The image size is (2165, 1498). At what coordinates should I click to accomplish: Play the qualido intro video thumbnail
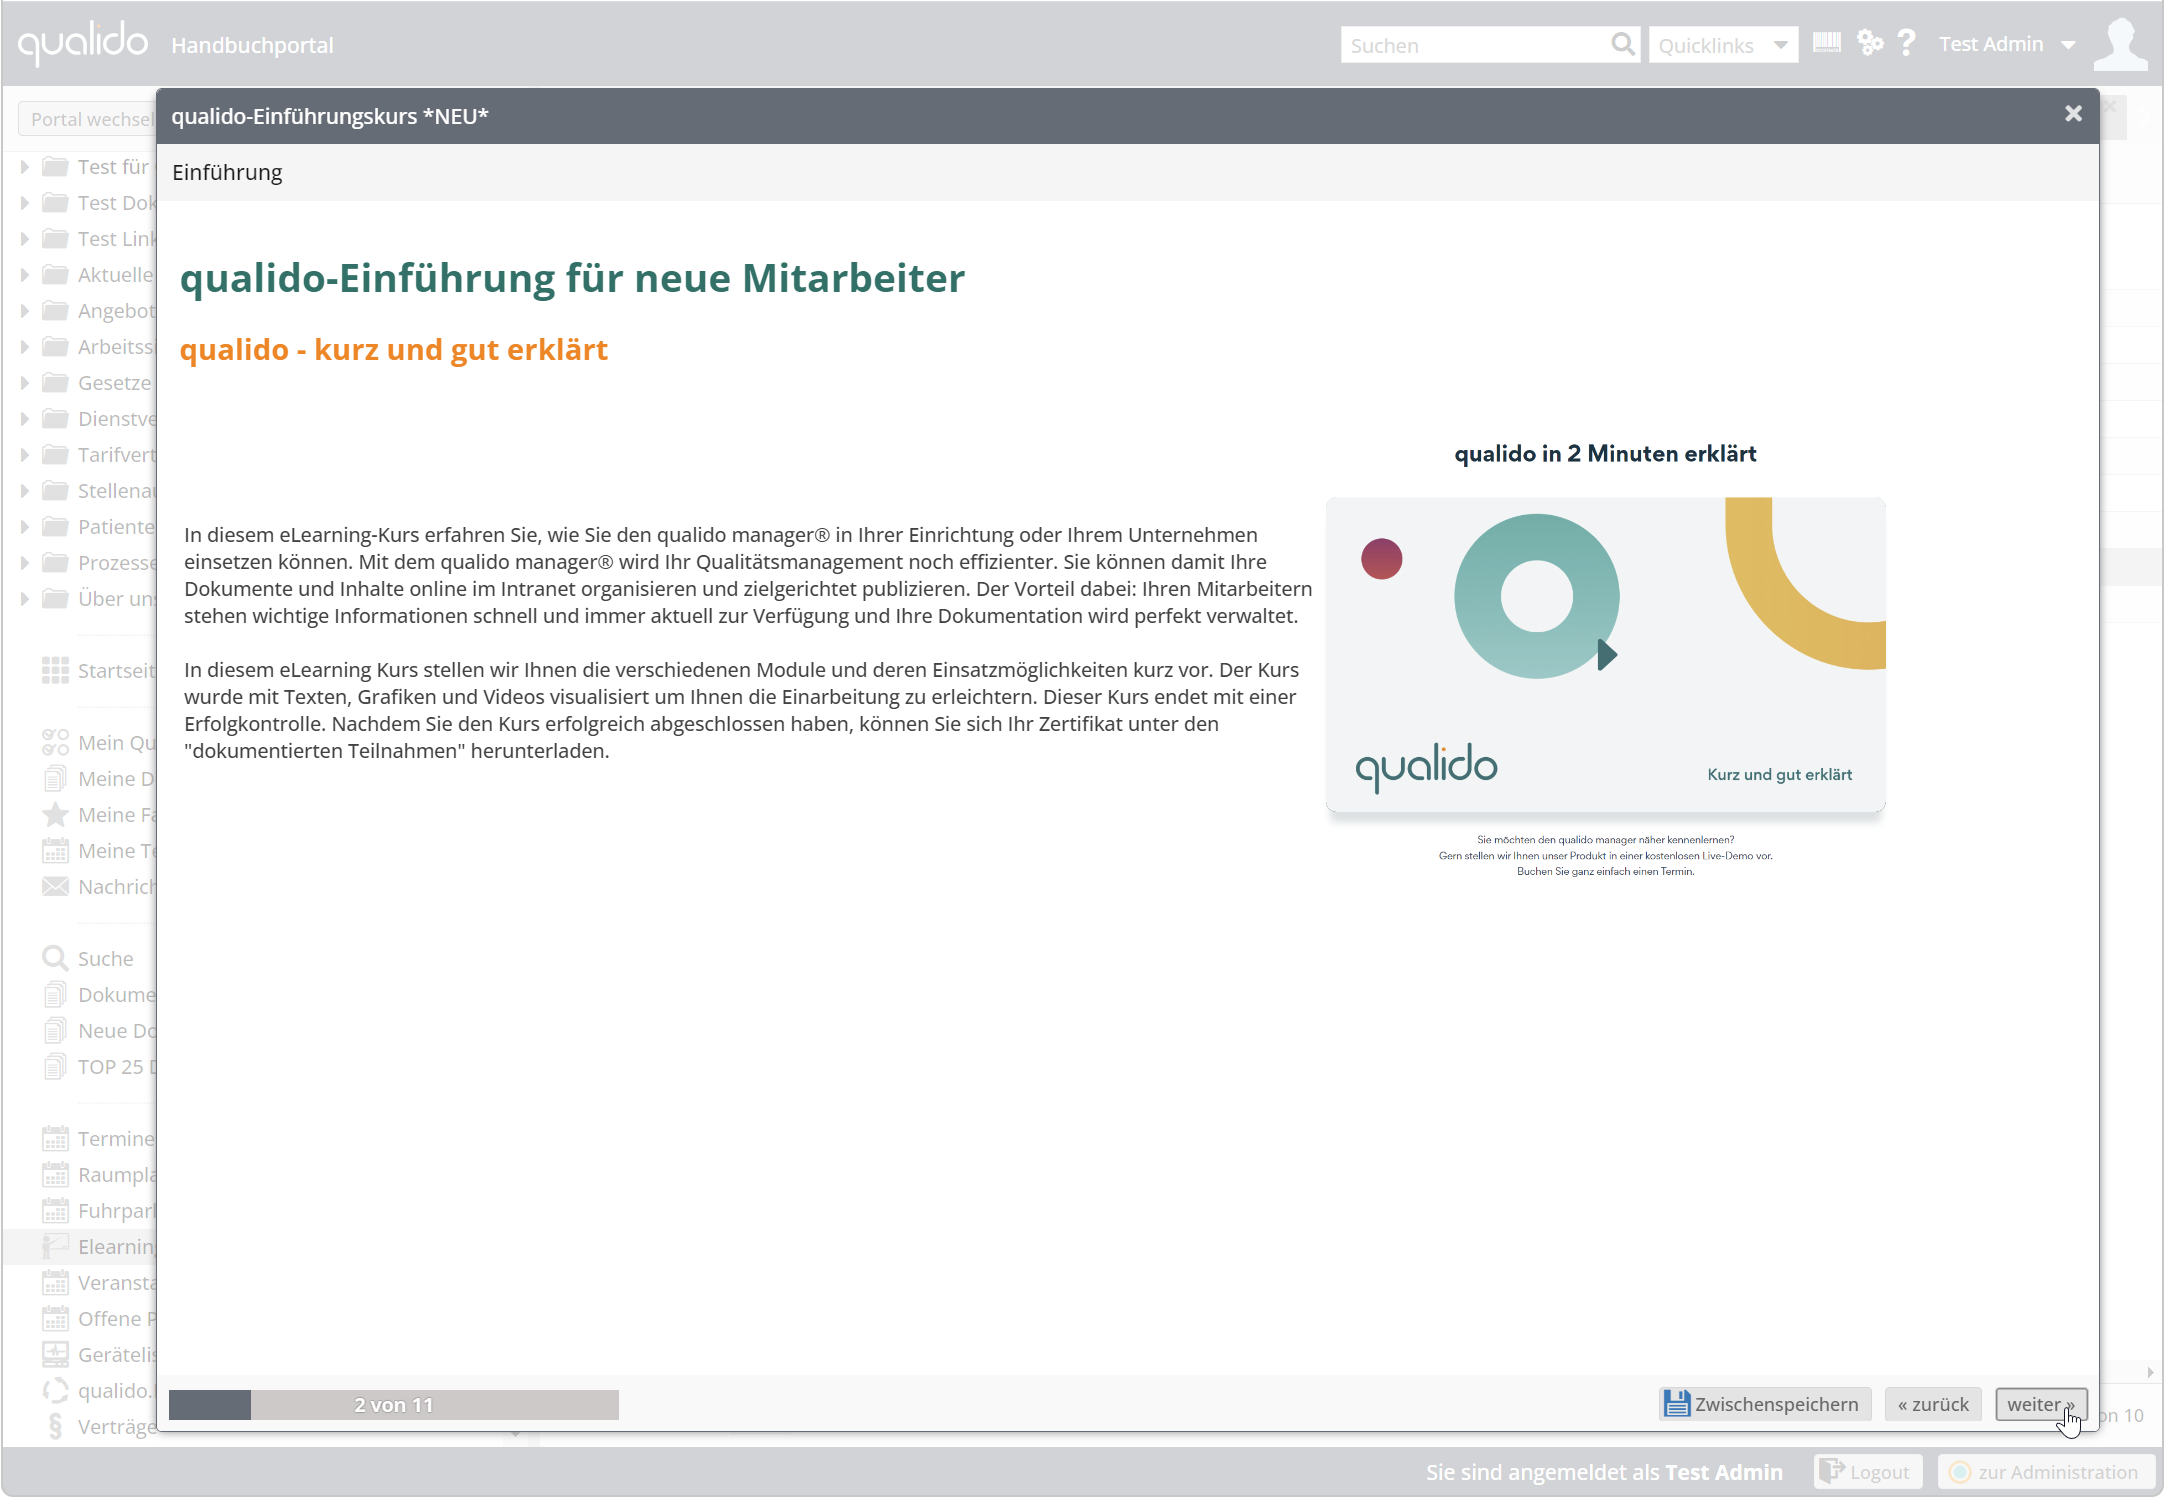pos(1605,655)
